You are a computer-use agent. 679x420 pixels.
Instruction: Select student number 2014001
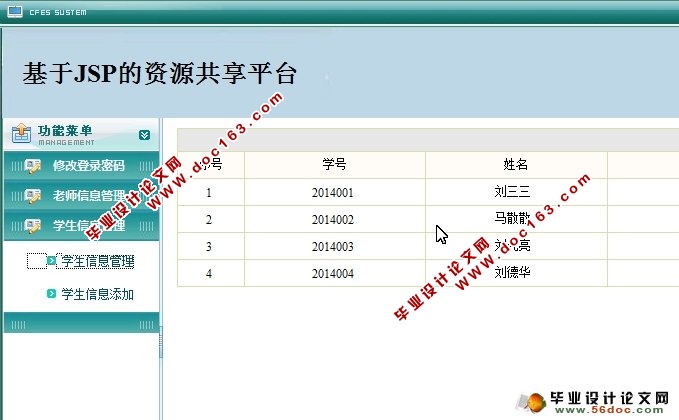[x=333, y=192]
